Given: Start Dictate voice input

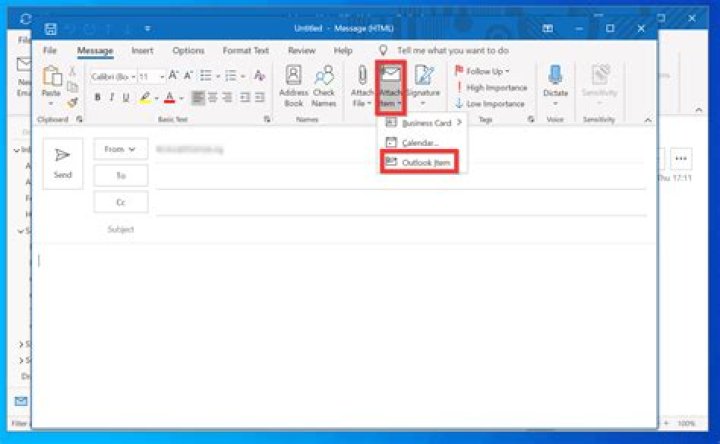Looking at the screenshot, I should (555, 85).
